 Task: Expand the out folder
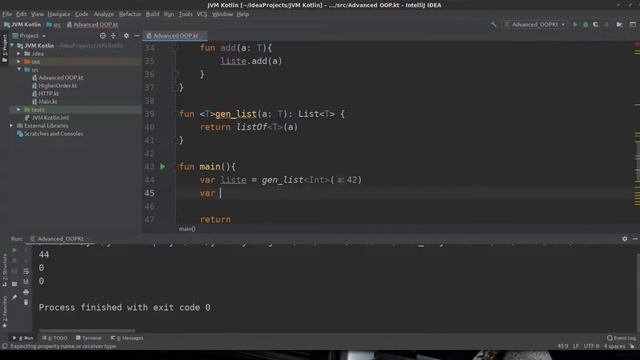(19, 62)
